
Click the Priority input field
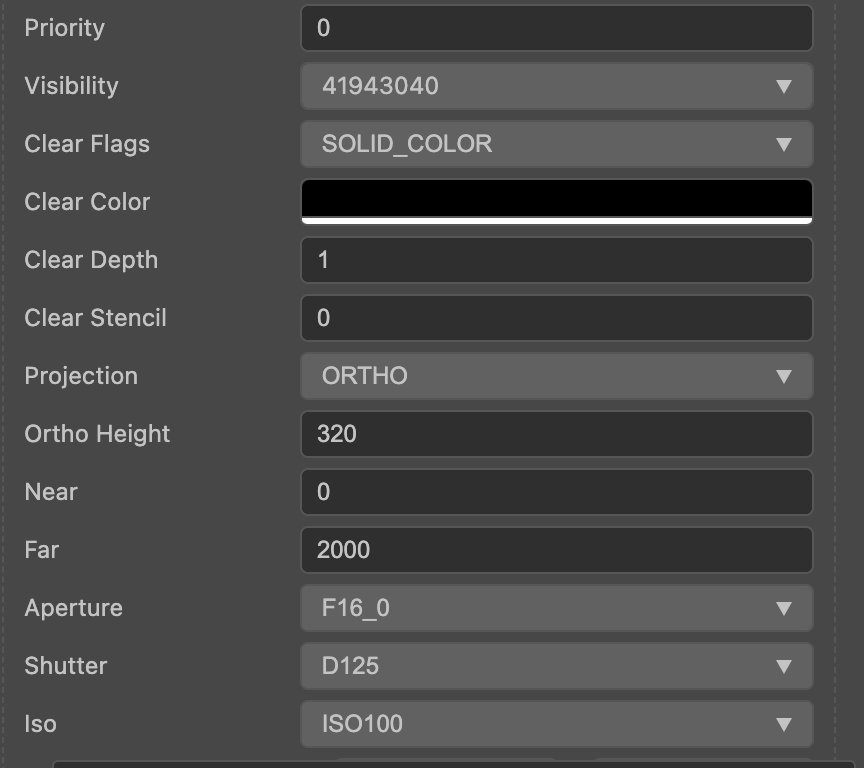click(x=556, y=28)
